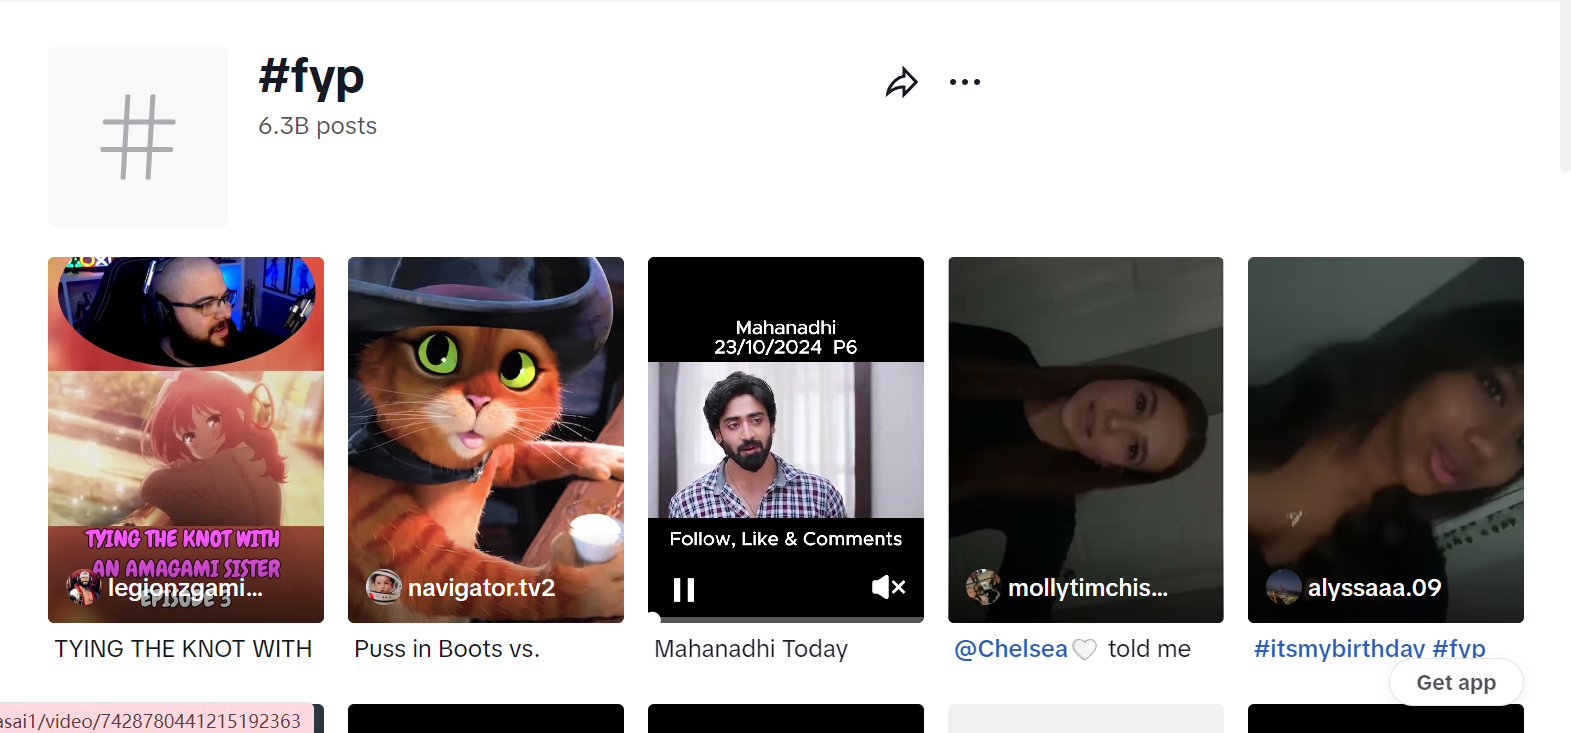This screenshot has width=1571, height=733.
Task: Click the legionzgami profile avatar
Action: click(83, 587)
